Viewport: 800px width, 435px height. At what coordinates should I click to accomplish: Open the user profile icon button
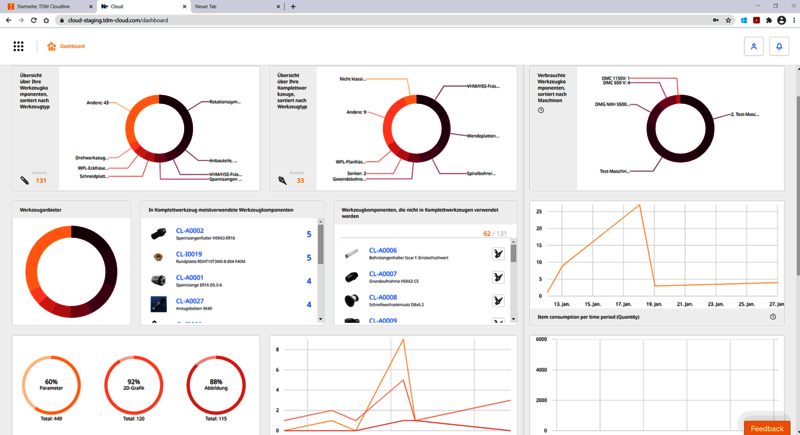[x=753, y=46]
